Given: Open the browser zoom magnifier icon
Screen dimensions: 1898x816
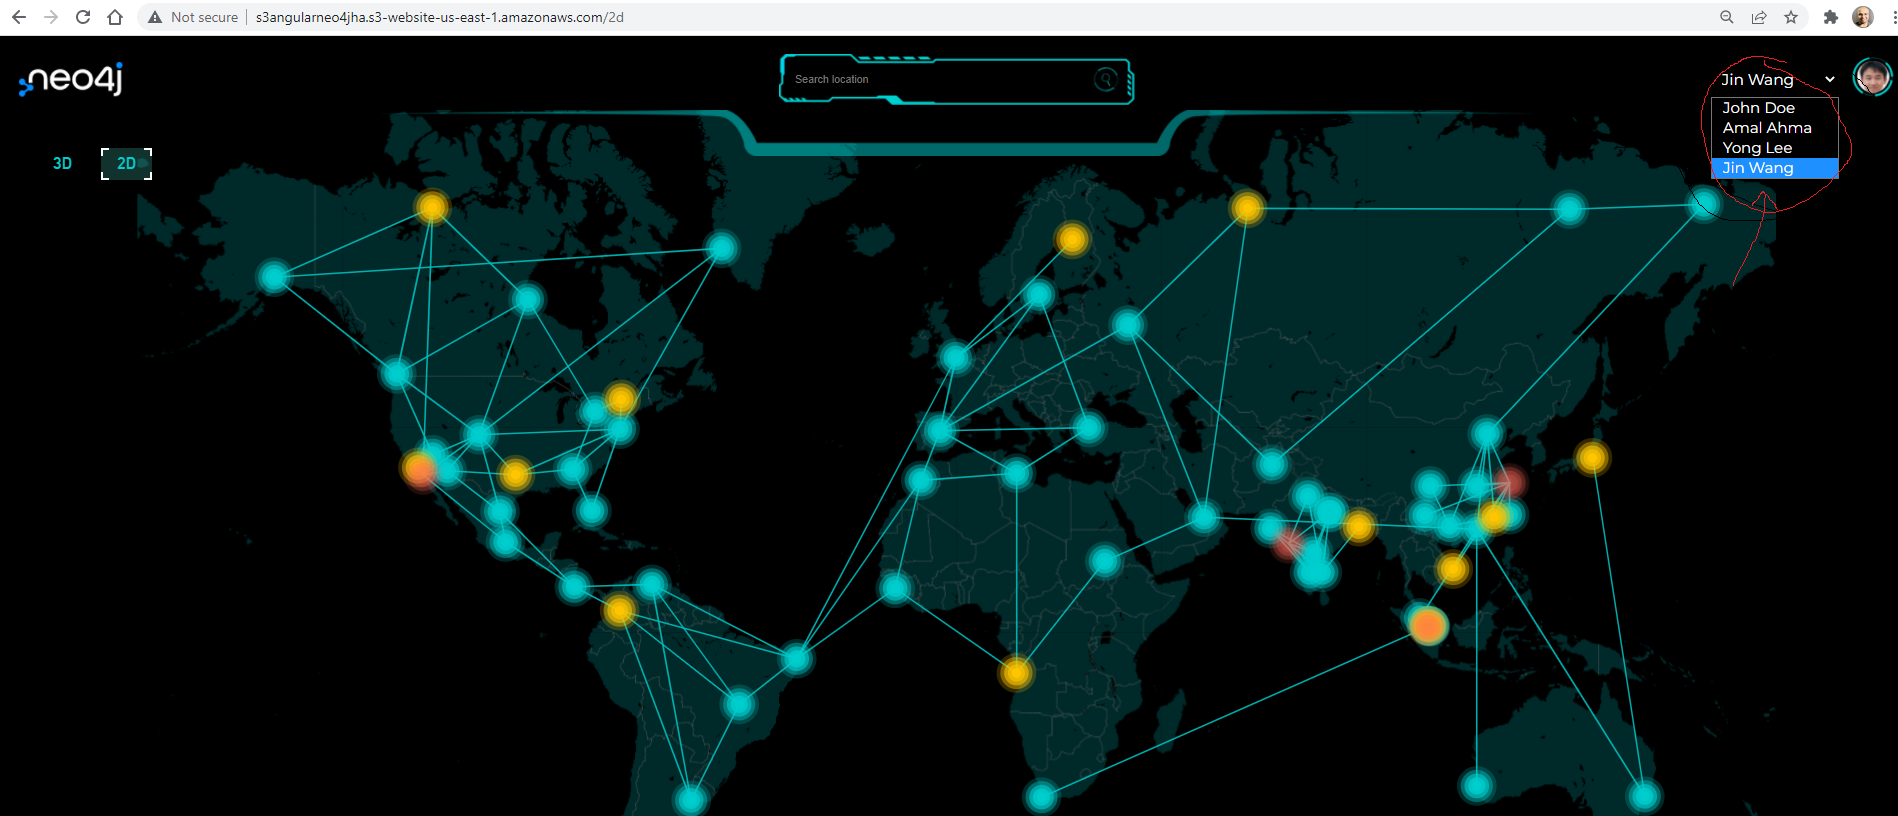Looking at the screenshot, I should 1727,17.
